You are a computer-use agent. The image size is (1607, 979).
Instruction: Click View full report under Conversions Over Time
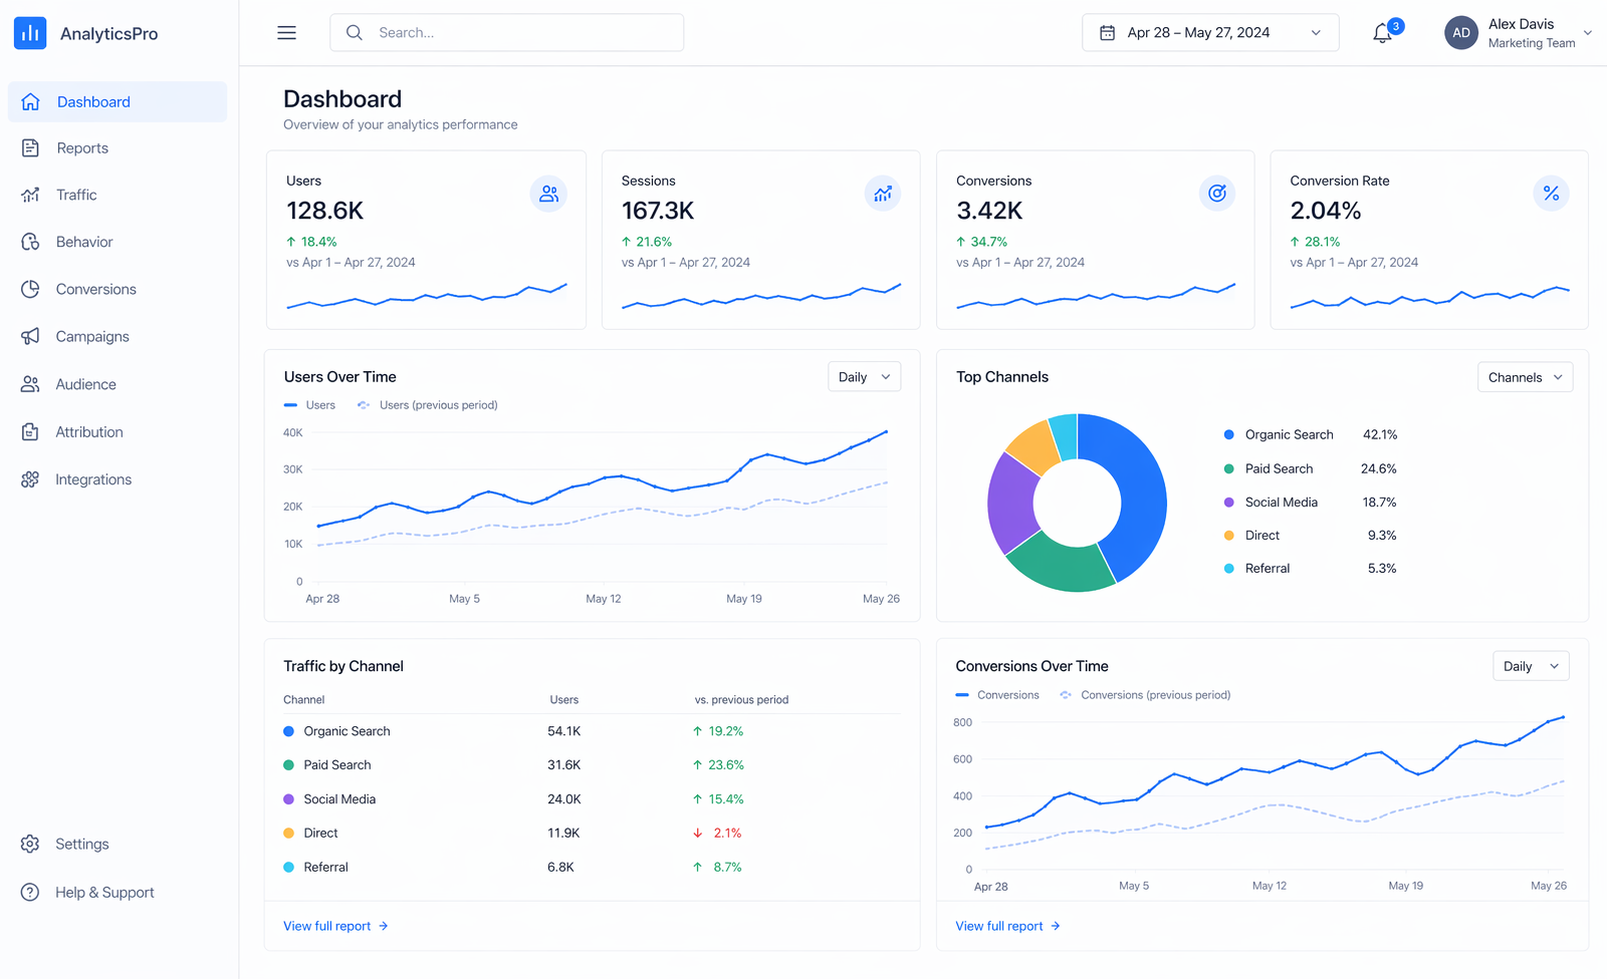[x=1008, y=926]
